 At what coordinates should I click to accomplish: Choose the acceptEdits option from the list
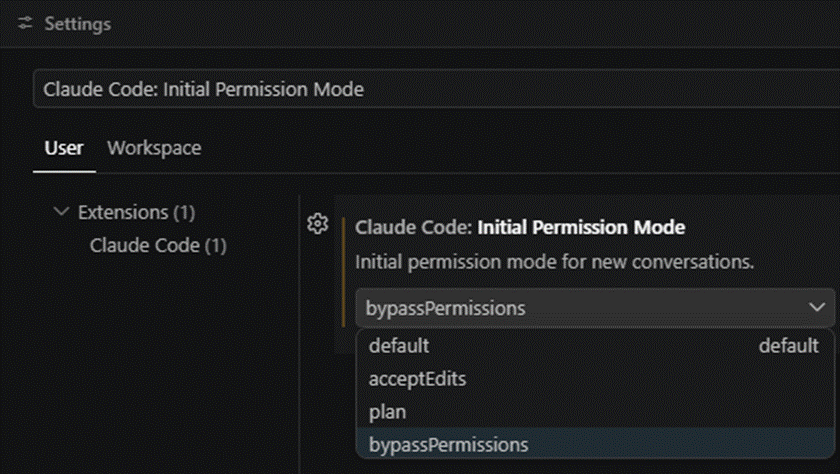click(595, 379)
